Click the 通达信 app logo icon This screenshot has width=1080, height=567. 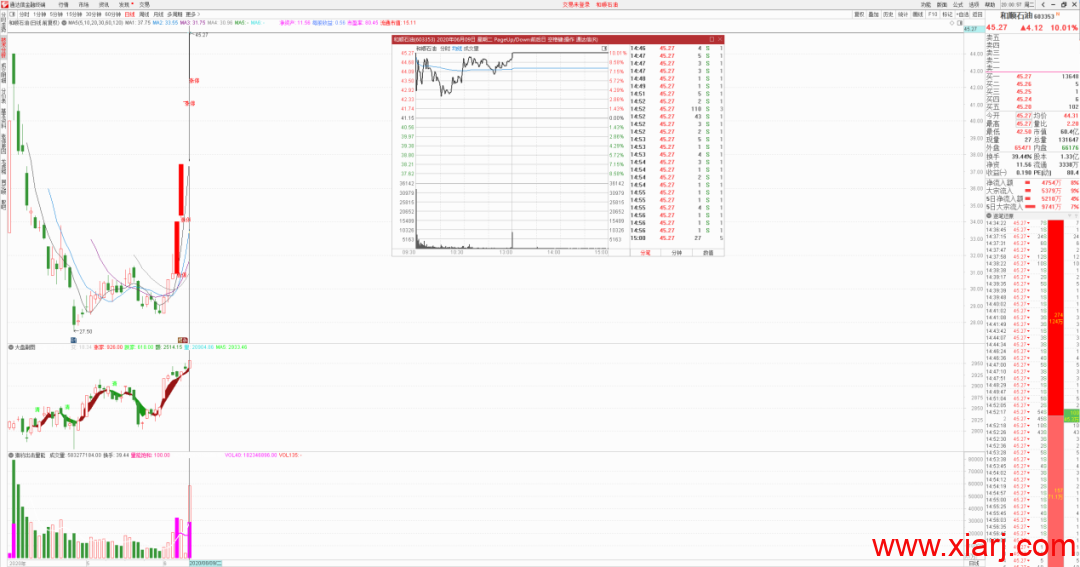(x=4, y=4)
